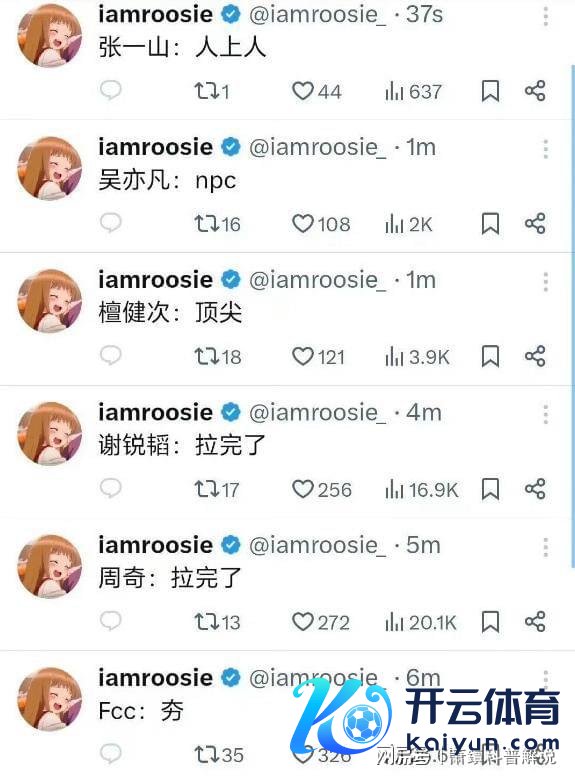View analytics showing 16.9K views
Screen dimensions: 575x776
click(422, 490)
